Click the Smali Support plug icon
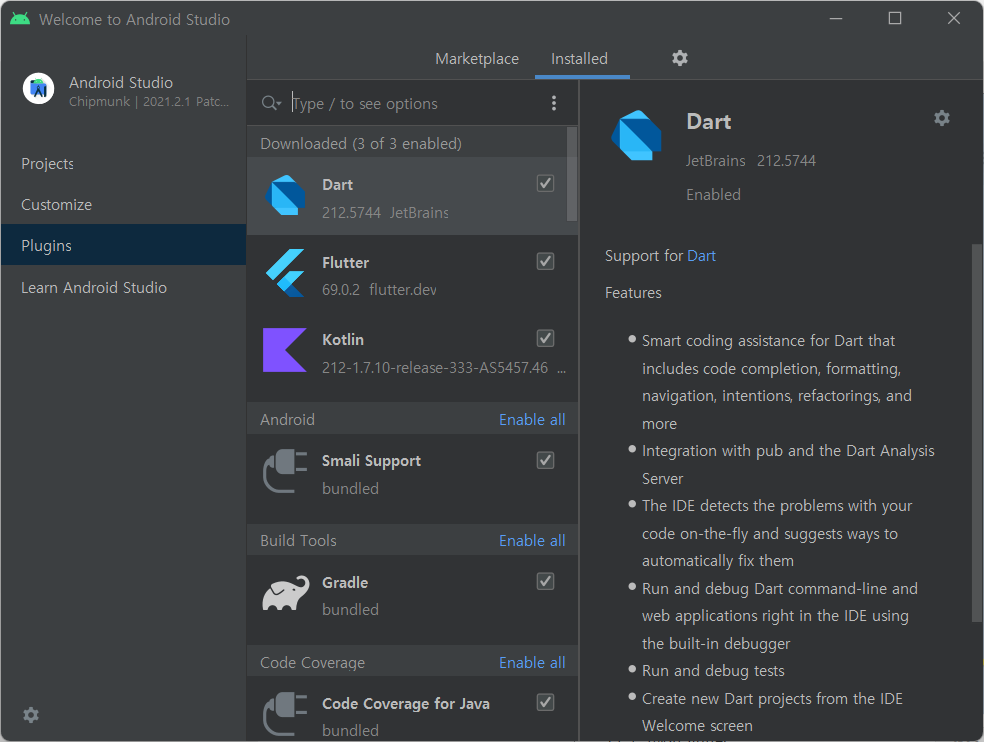Screen dimensions: 984x742 tap(285, 471)
